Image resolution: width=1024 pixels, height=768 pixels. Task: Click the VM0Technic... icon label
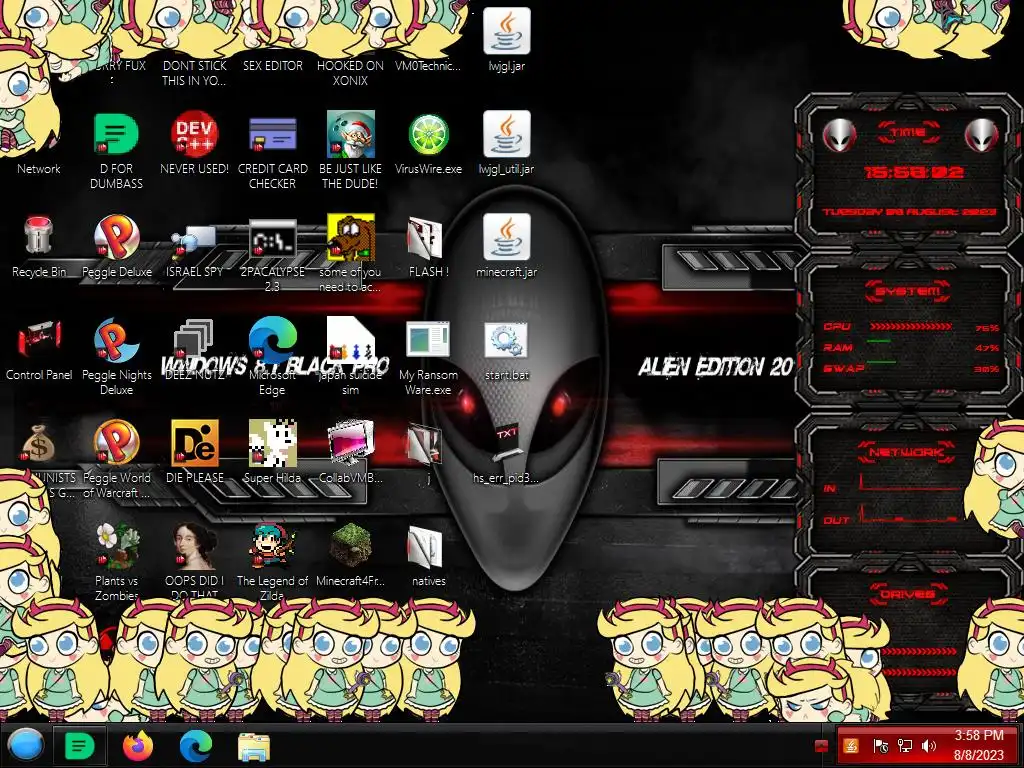tap(428, 66)
